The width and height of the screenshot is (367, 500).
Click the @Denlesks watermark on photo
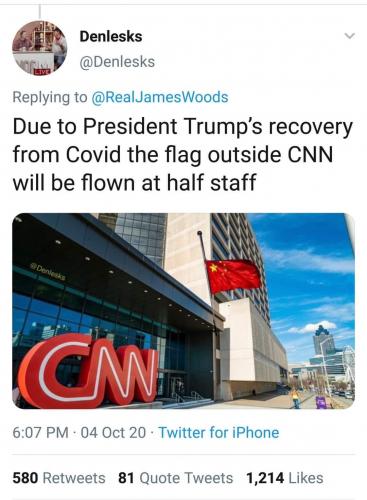(x=47, y=271)
